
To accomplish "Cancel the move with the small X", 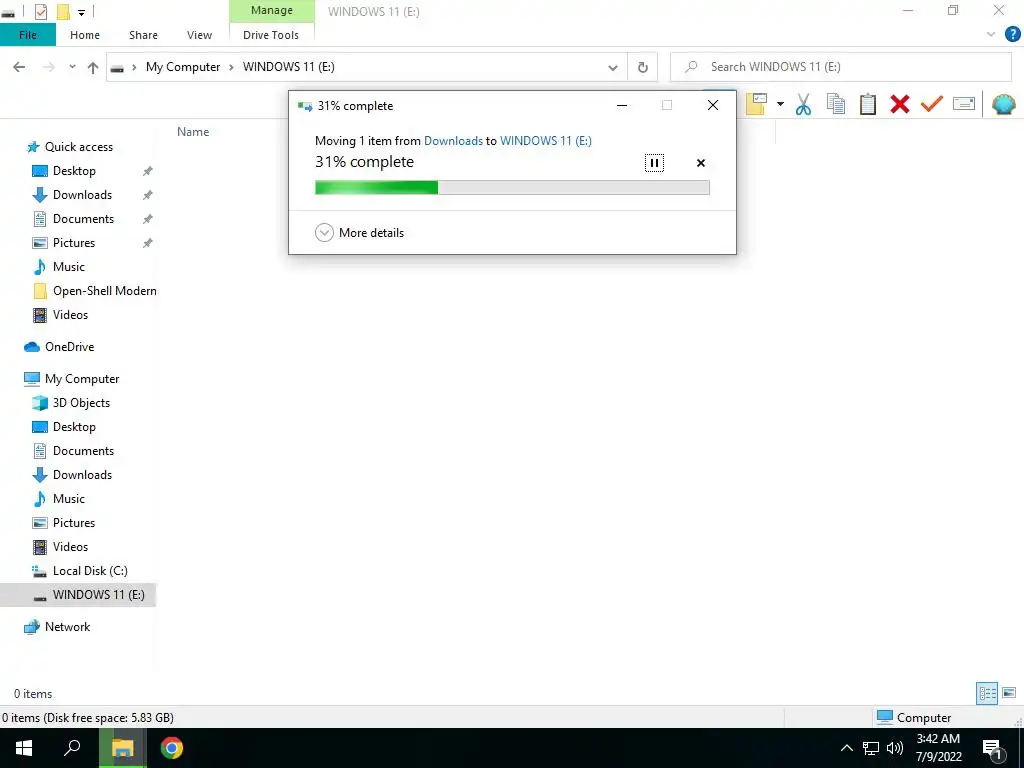I will point(701,163).
